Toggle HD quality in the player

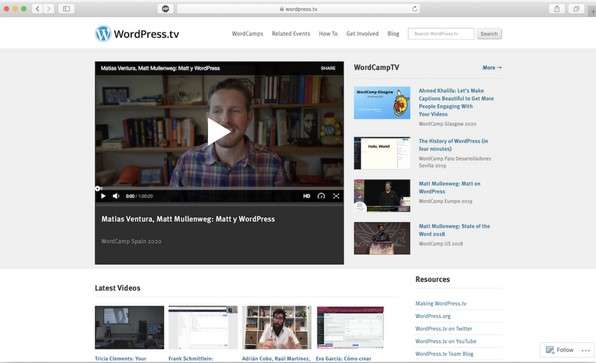(306, 196)
